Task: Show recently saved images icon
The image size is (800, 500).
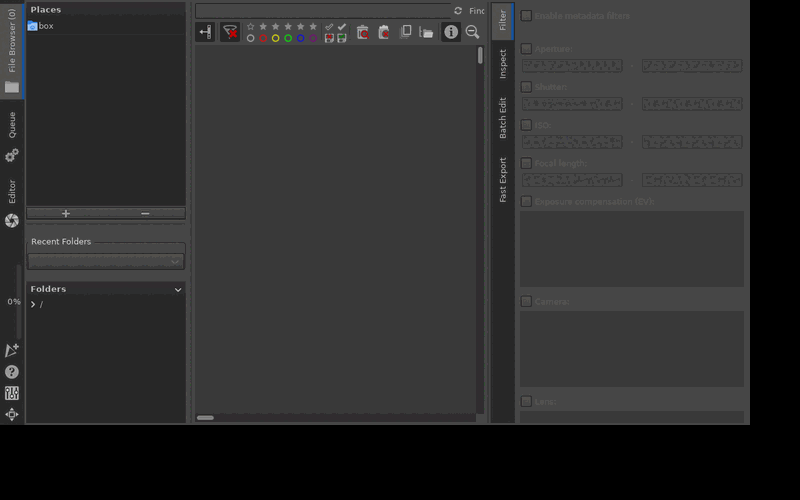Action: coord(342,38)
